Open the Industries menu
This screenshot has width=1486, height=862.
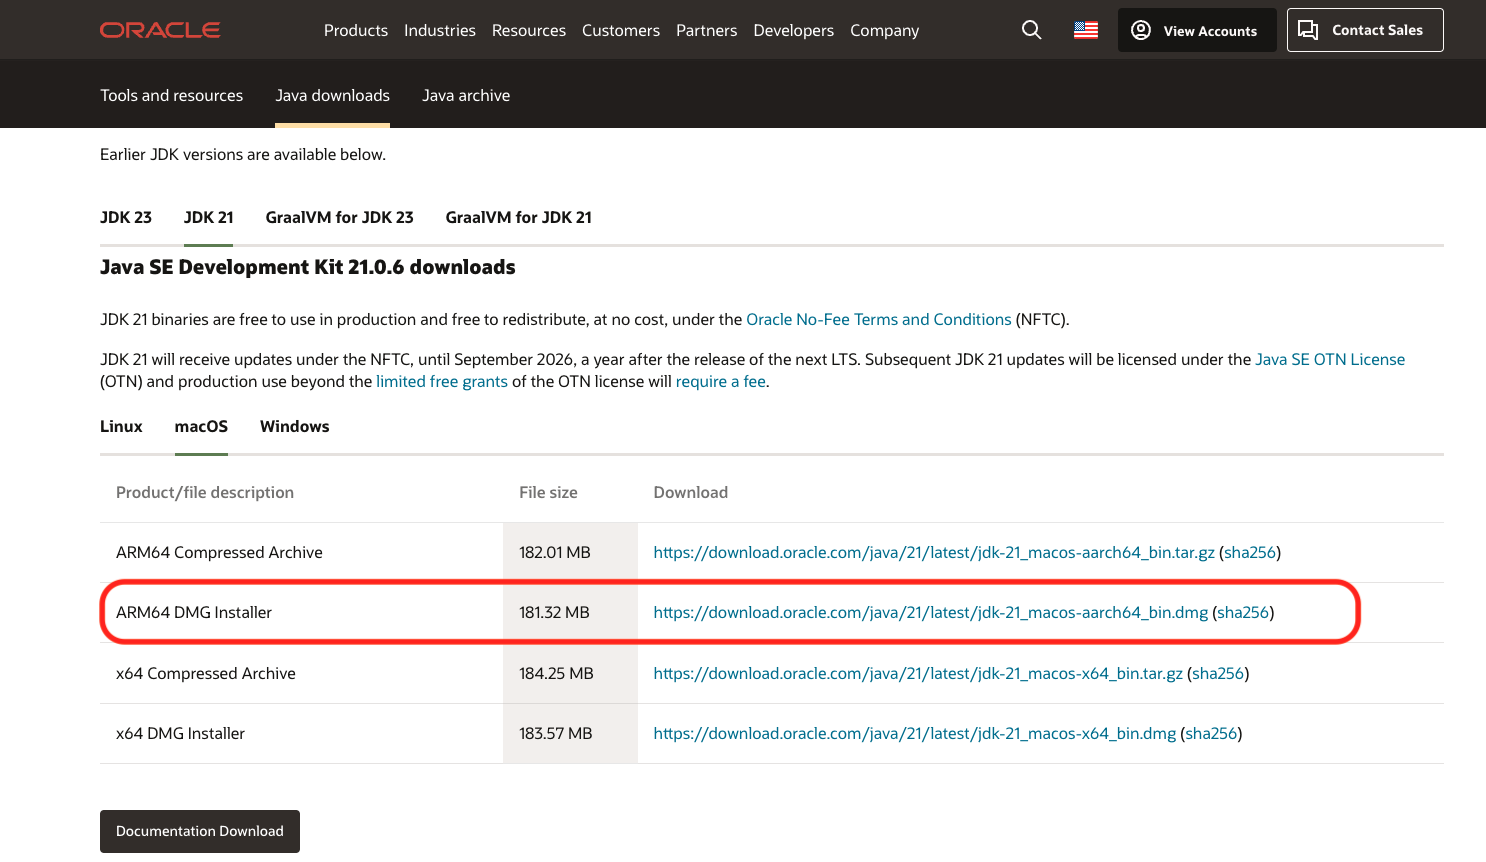tap(440, 30)
